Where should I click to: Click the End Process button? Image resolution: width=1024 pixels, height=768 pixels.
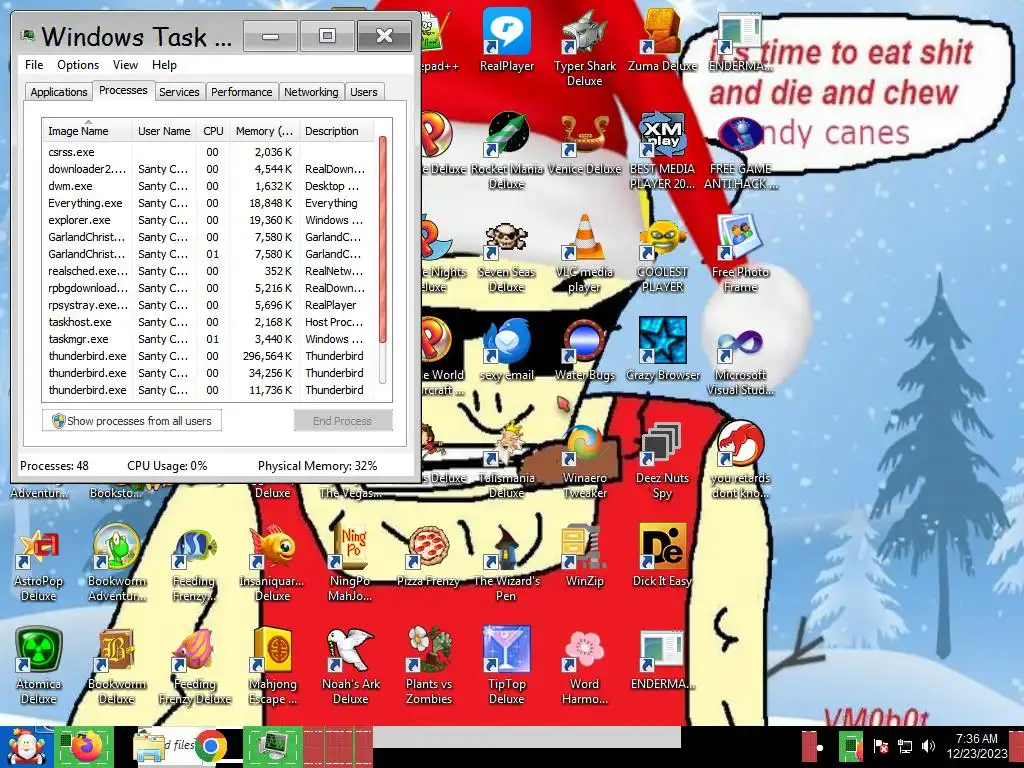[342, 421]
